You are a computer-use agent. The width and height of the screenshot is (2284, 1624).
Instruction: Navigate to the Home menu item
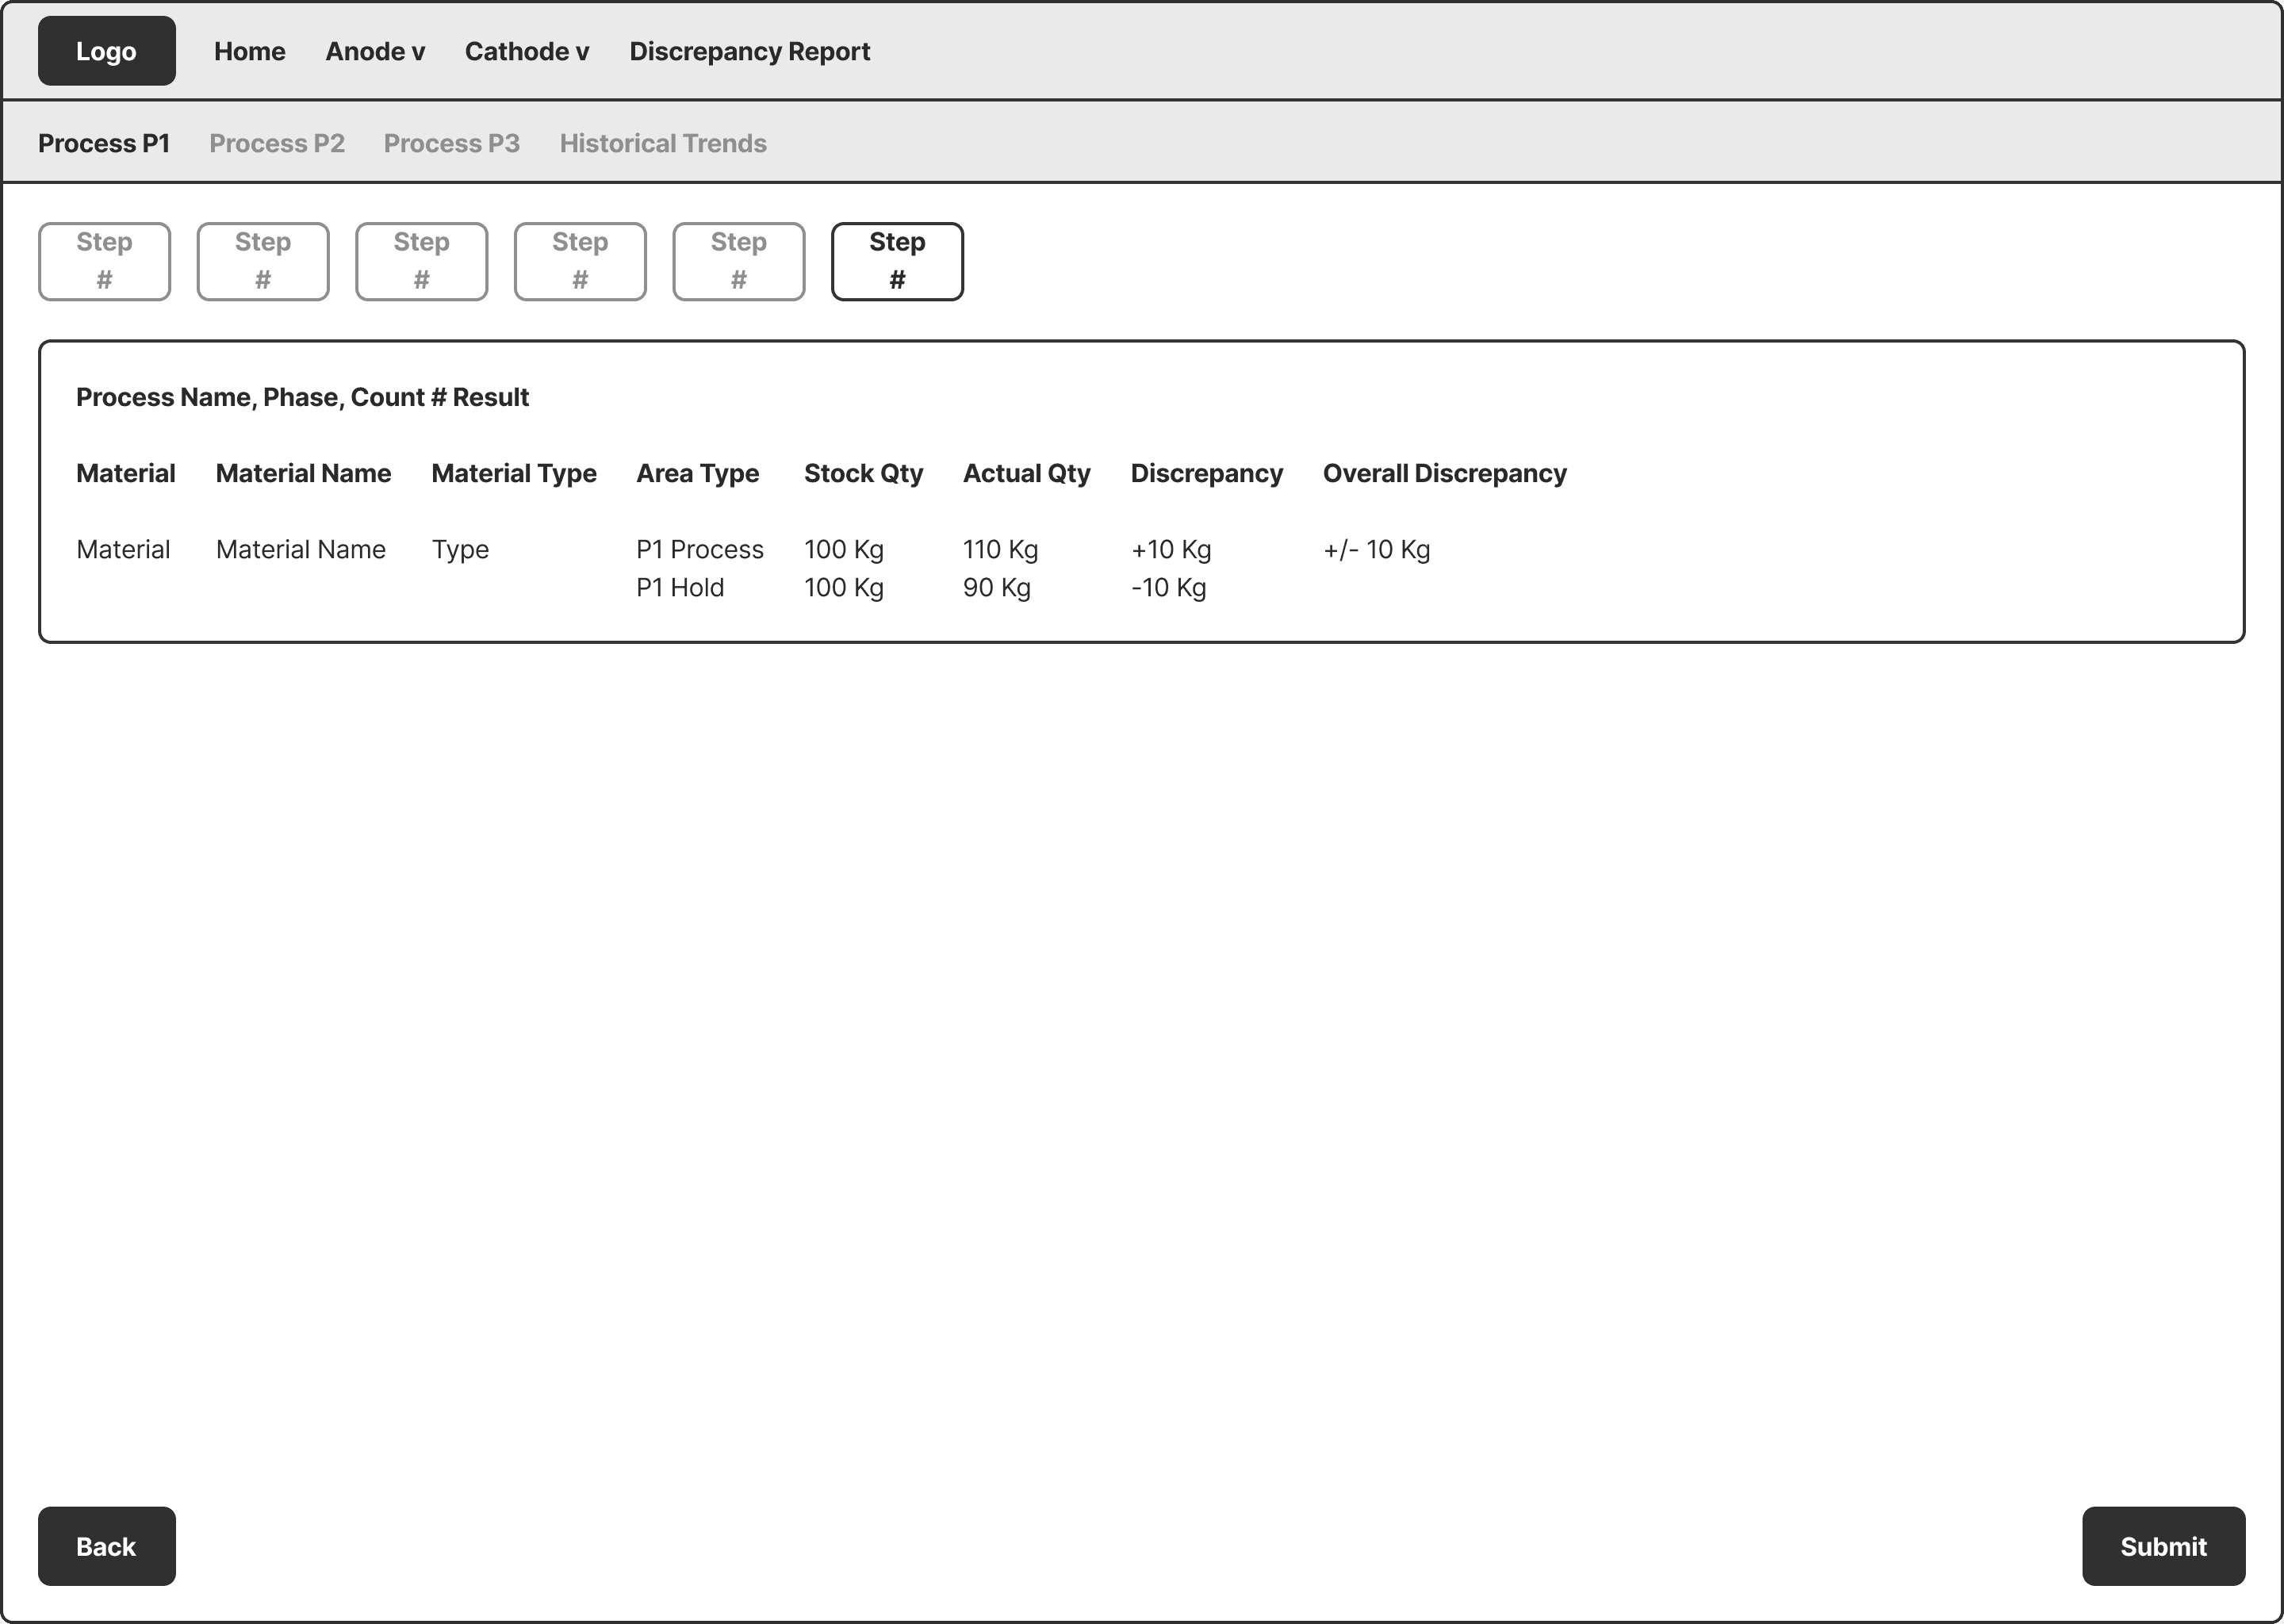pyautogui.click(x=249, y=51)
